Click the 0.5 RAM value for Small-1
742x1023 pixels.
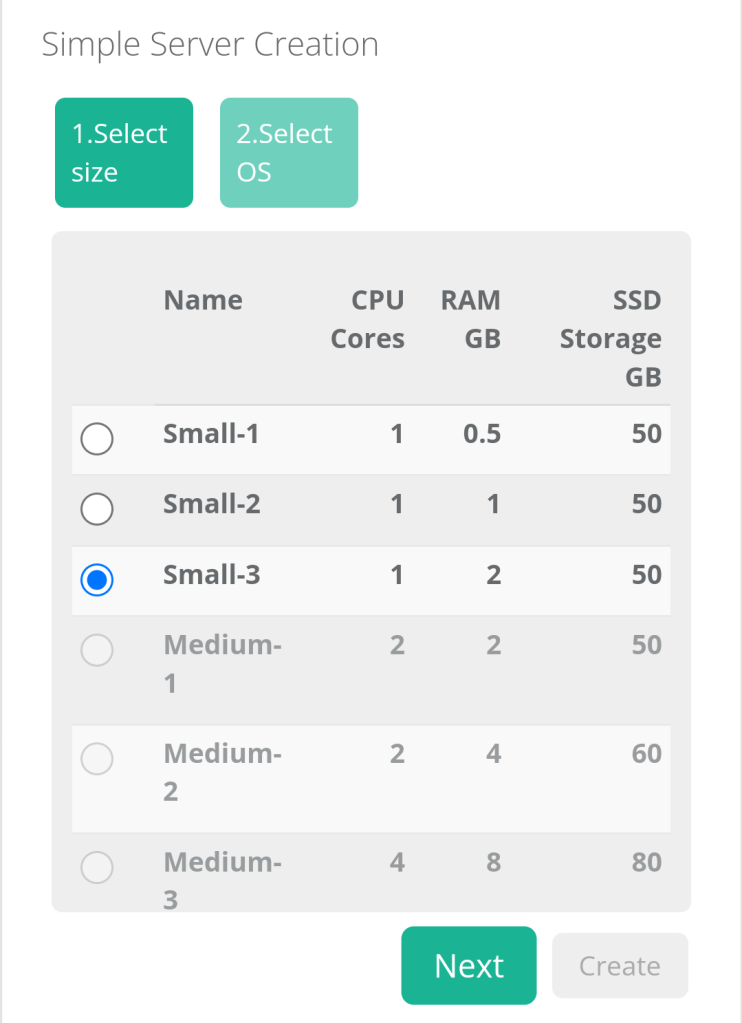pyautogui.click(x=482, y=434)
